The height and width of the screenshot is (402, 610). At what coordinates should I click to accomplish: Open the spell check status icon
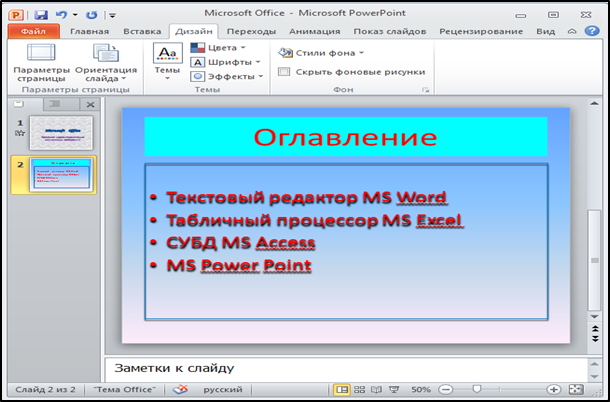180,389
